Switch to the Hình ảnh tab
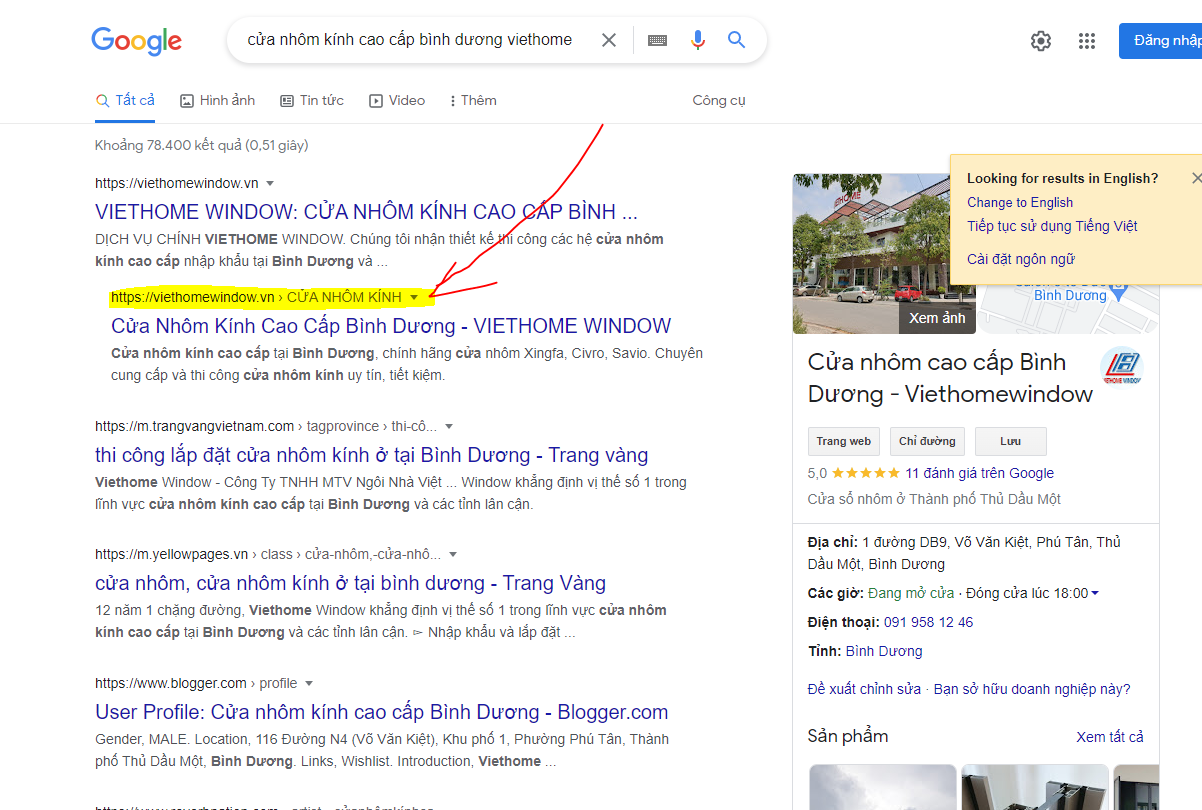The height and width of the screenshot is (810, 1202). coord(217,100)
